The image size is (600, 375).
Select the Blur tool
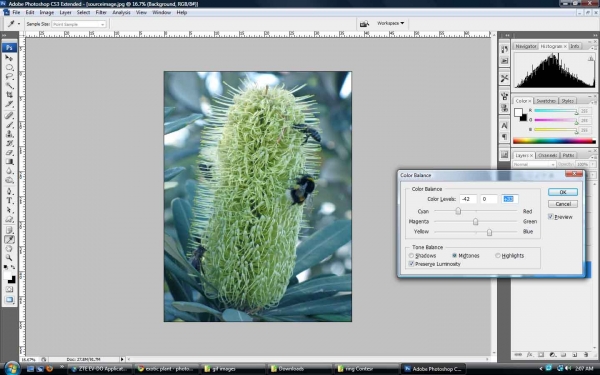click(9, 171)
